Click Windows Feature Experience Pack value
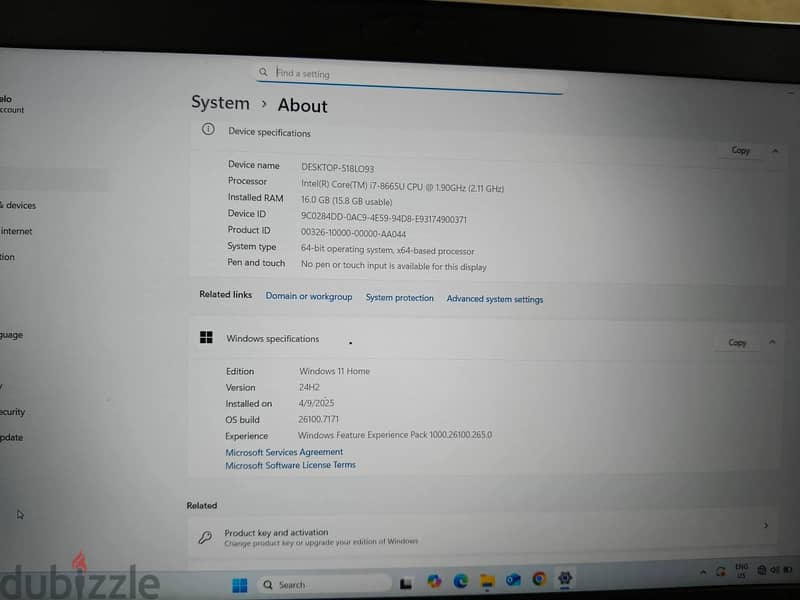 (x=395, y=435)
